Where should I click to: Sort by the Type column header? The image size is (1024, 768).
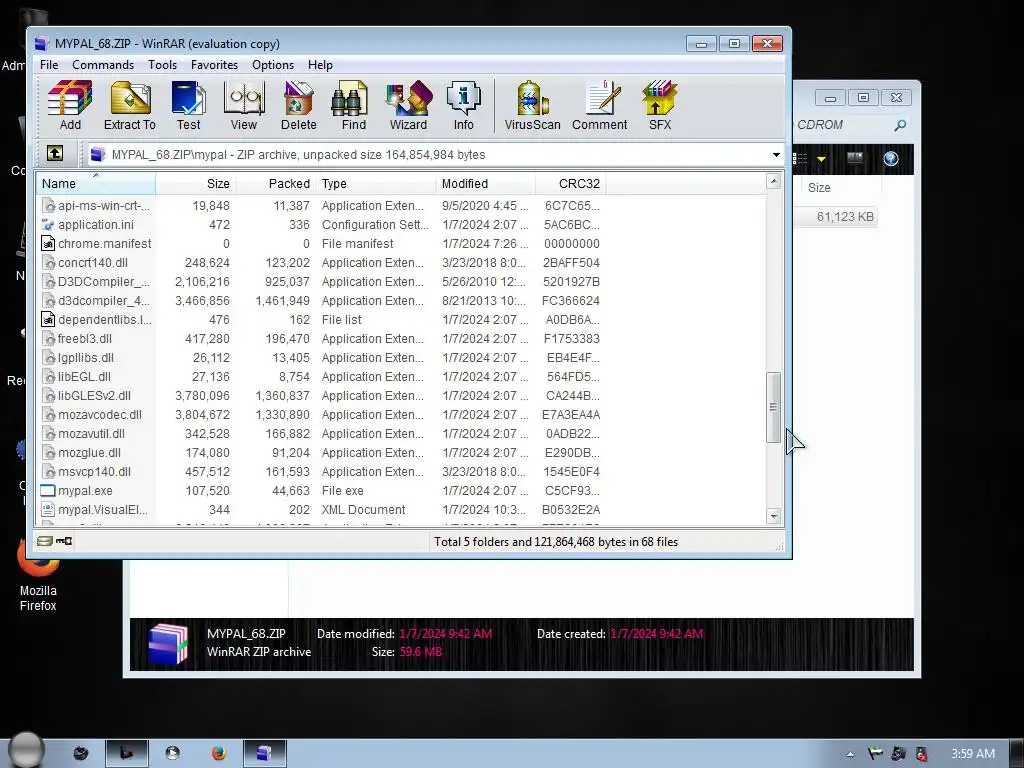click(376, 184)
